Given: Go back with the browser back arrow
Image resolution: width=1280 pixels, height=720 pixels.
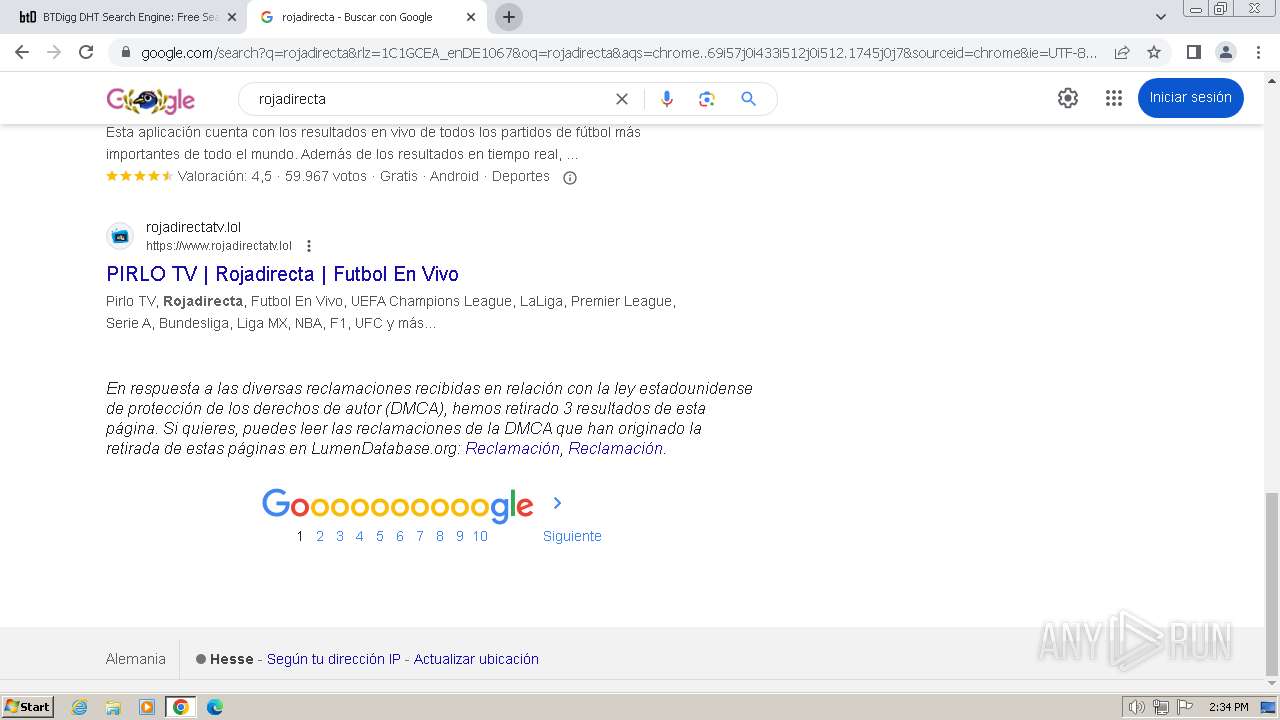Looking at the screenshot, I should tap(22, 52).
